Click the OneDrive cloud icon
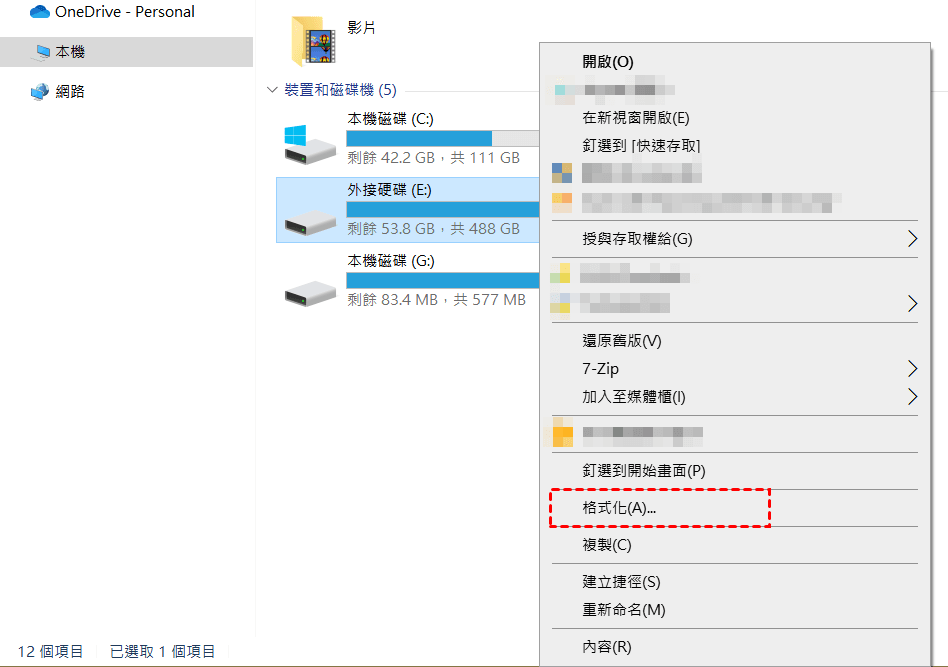This screenshot has height=667, width=948. (40, 11)
